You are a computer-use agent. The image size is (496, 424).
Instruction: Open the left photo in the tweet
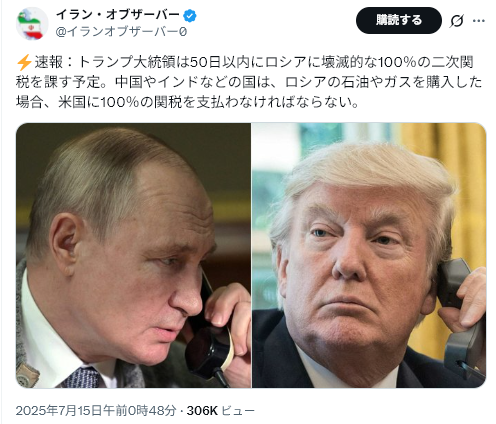133,255
